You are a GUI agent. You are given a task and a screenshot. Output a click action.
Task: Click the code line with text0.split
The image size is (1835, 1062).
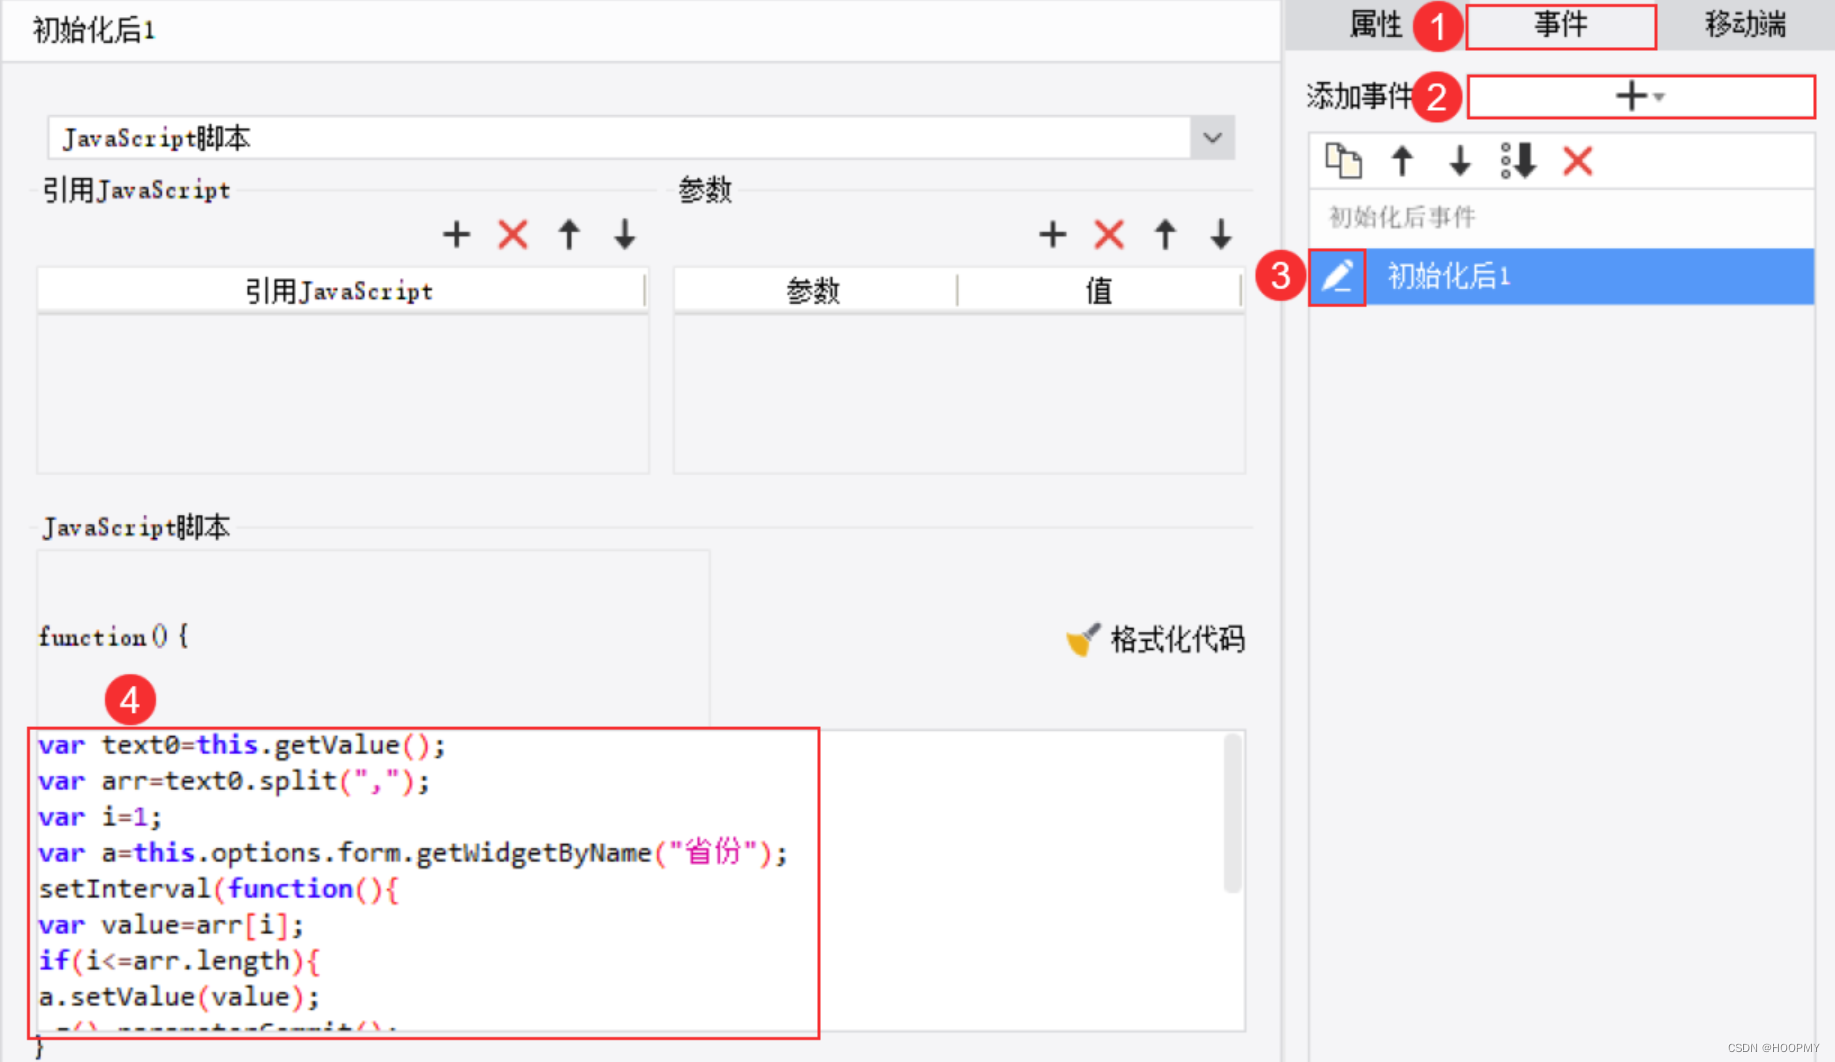pyautogui.click(x=234, y=781)
